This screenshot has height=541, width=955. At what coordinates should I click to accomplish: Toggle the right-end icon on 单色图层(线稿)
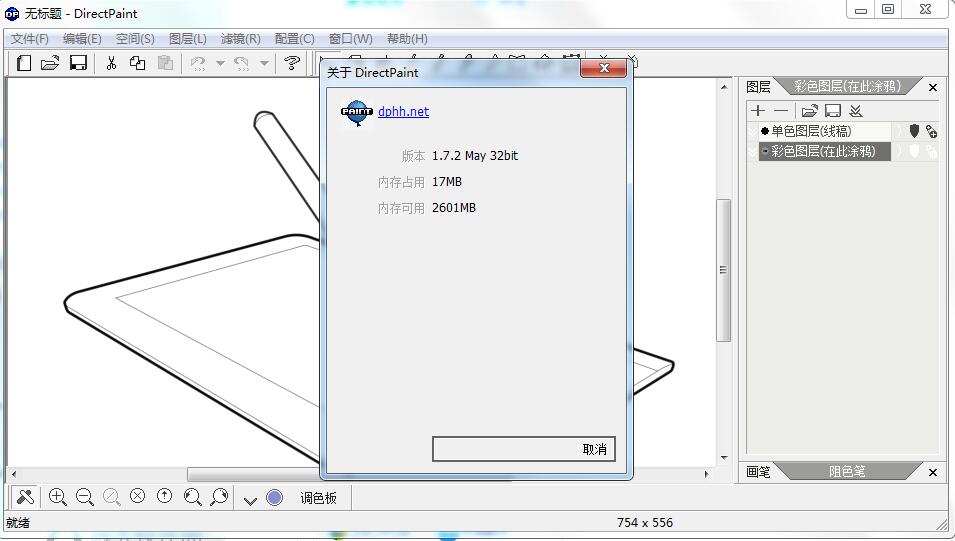click(931, 131)
